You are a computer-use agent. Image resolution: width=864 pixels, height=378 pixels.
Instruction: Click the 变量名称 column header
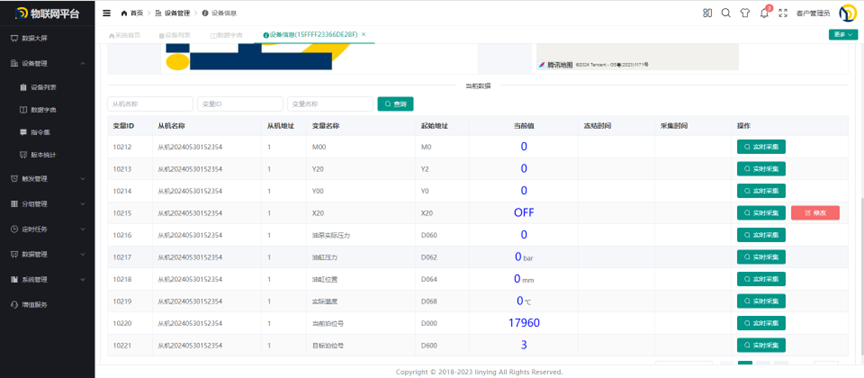(x=325, y=126)
